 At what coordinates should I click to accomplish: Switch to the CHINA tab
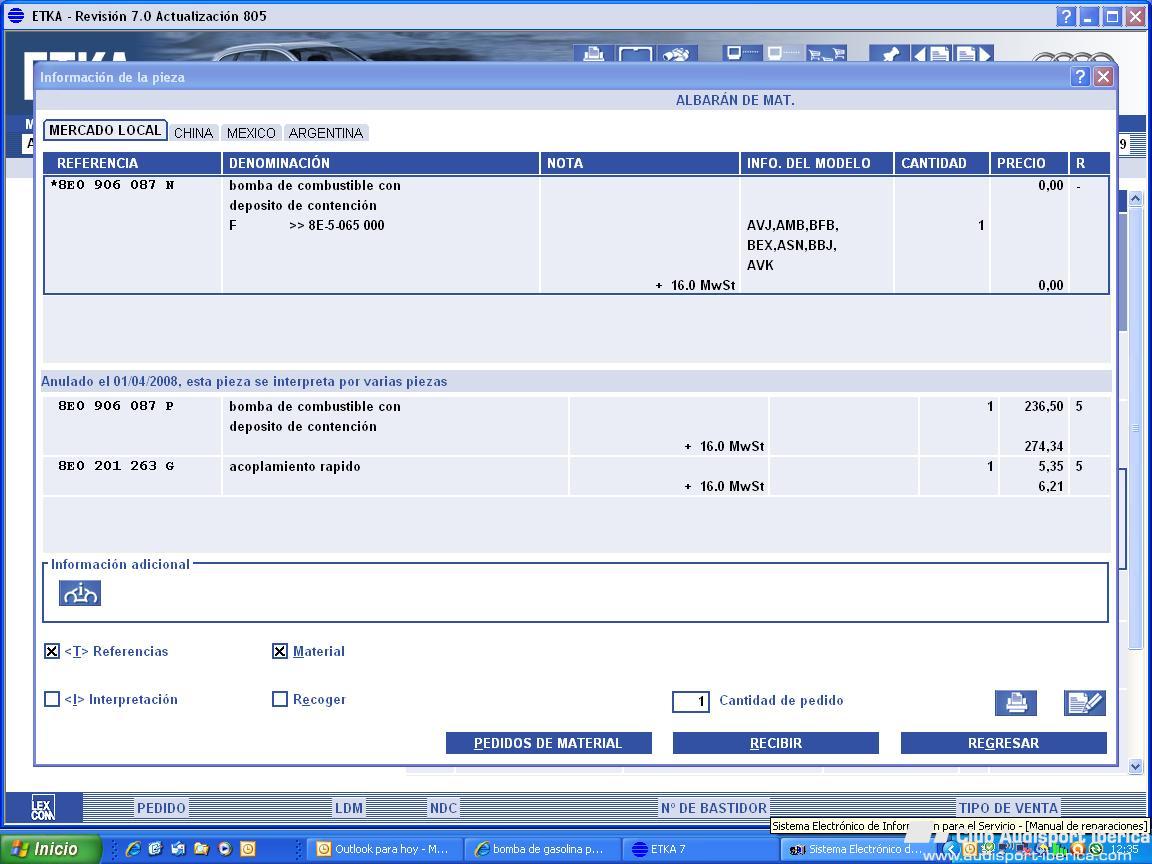[193, 133]
